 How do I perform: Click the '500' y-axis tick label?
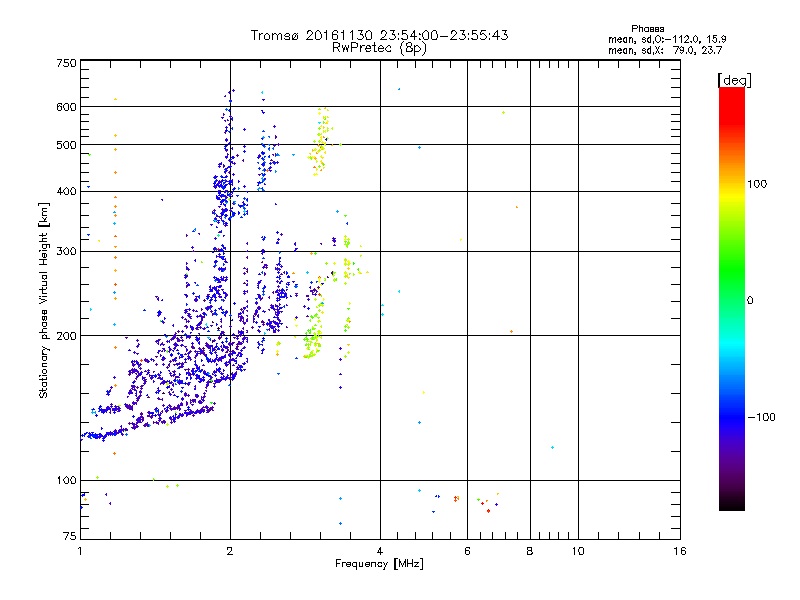coord(66,145)
